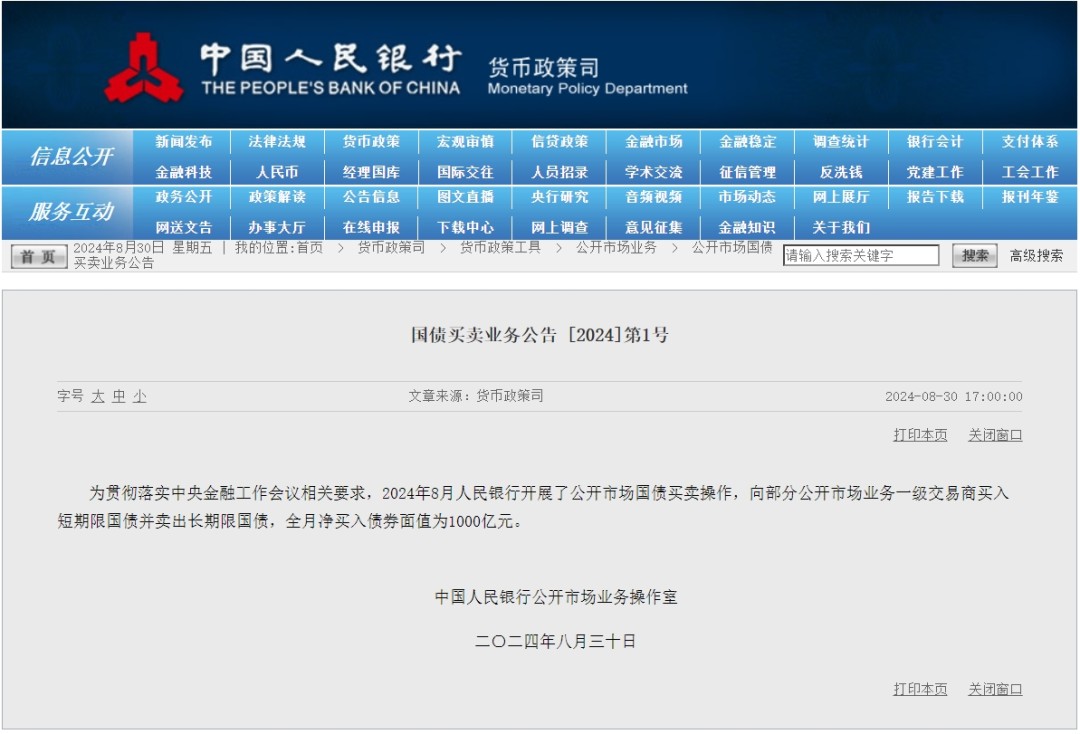Select 金融市场 in navigation bar
This screenshot has height=734, width=1080.
[x=654, y=142]
